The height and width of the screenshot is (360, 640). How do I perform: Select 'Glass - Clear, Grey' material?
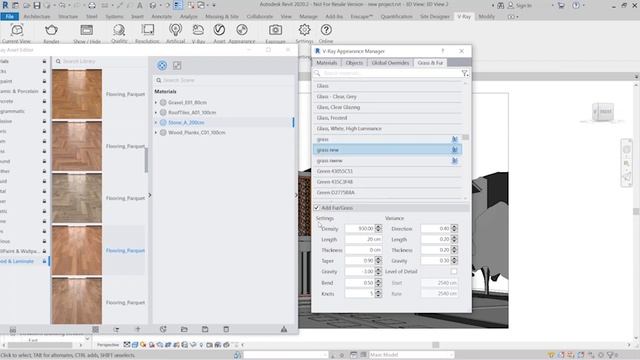(x=388, y=97)
